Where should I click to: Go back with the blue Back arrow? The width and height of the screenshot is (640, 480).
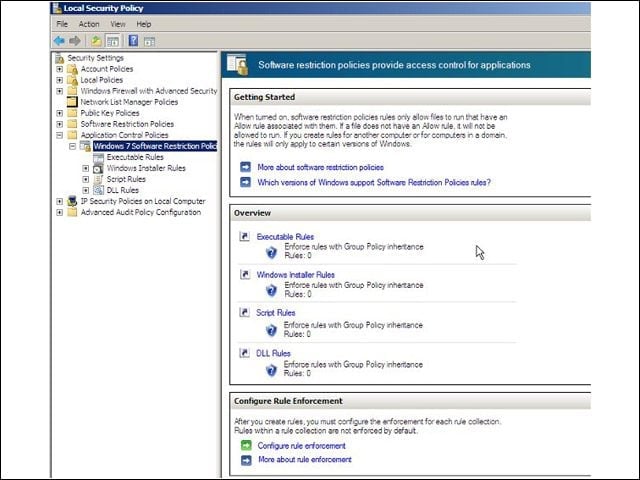tap(59, 41)
